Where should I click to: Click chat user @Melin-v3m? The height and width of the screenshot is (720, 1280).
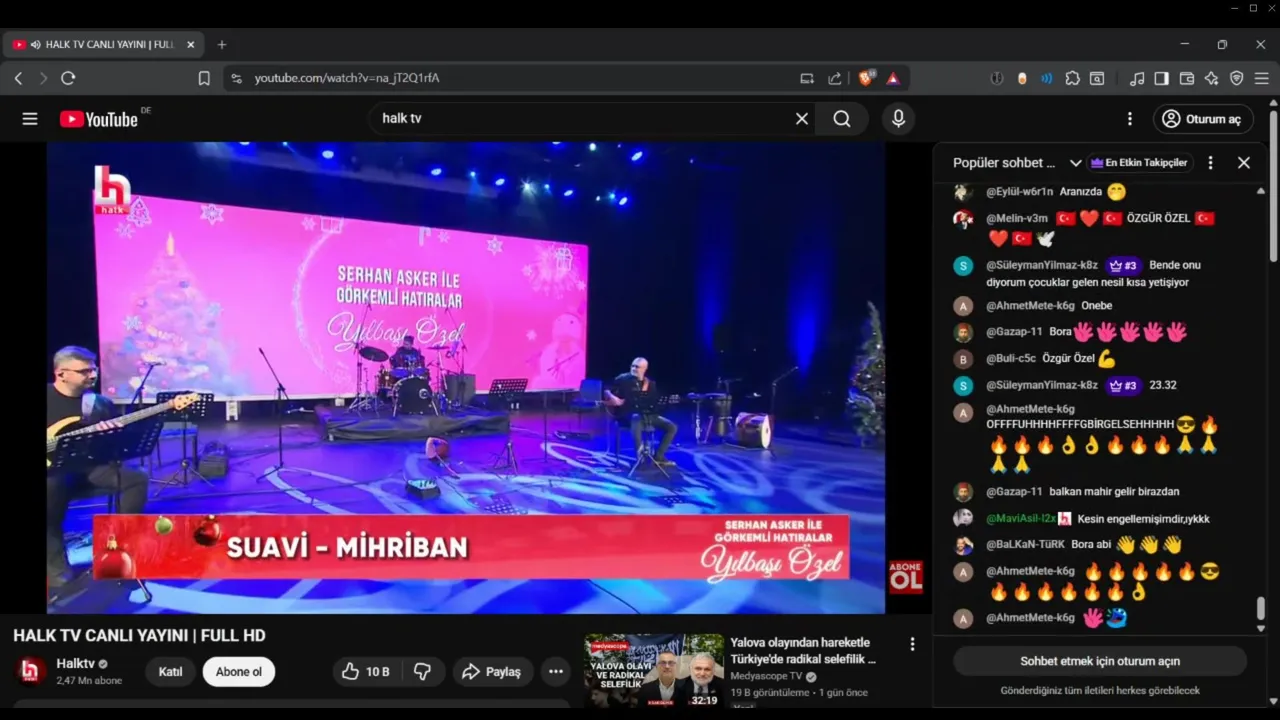(1017, 218)
